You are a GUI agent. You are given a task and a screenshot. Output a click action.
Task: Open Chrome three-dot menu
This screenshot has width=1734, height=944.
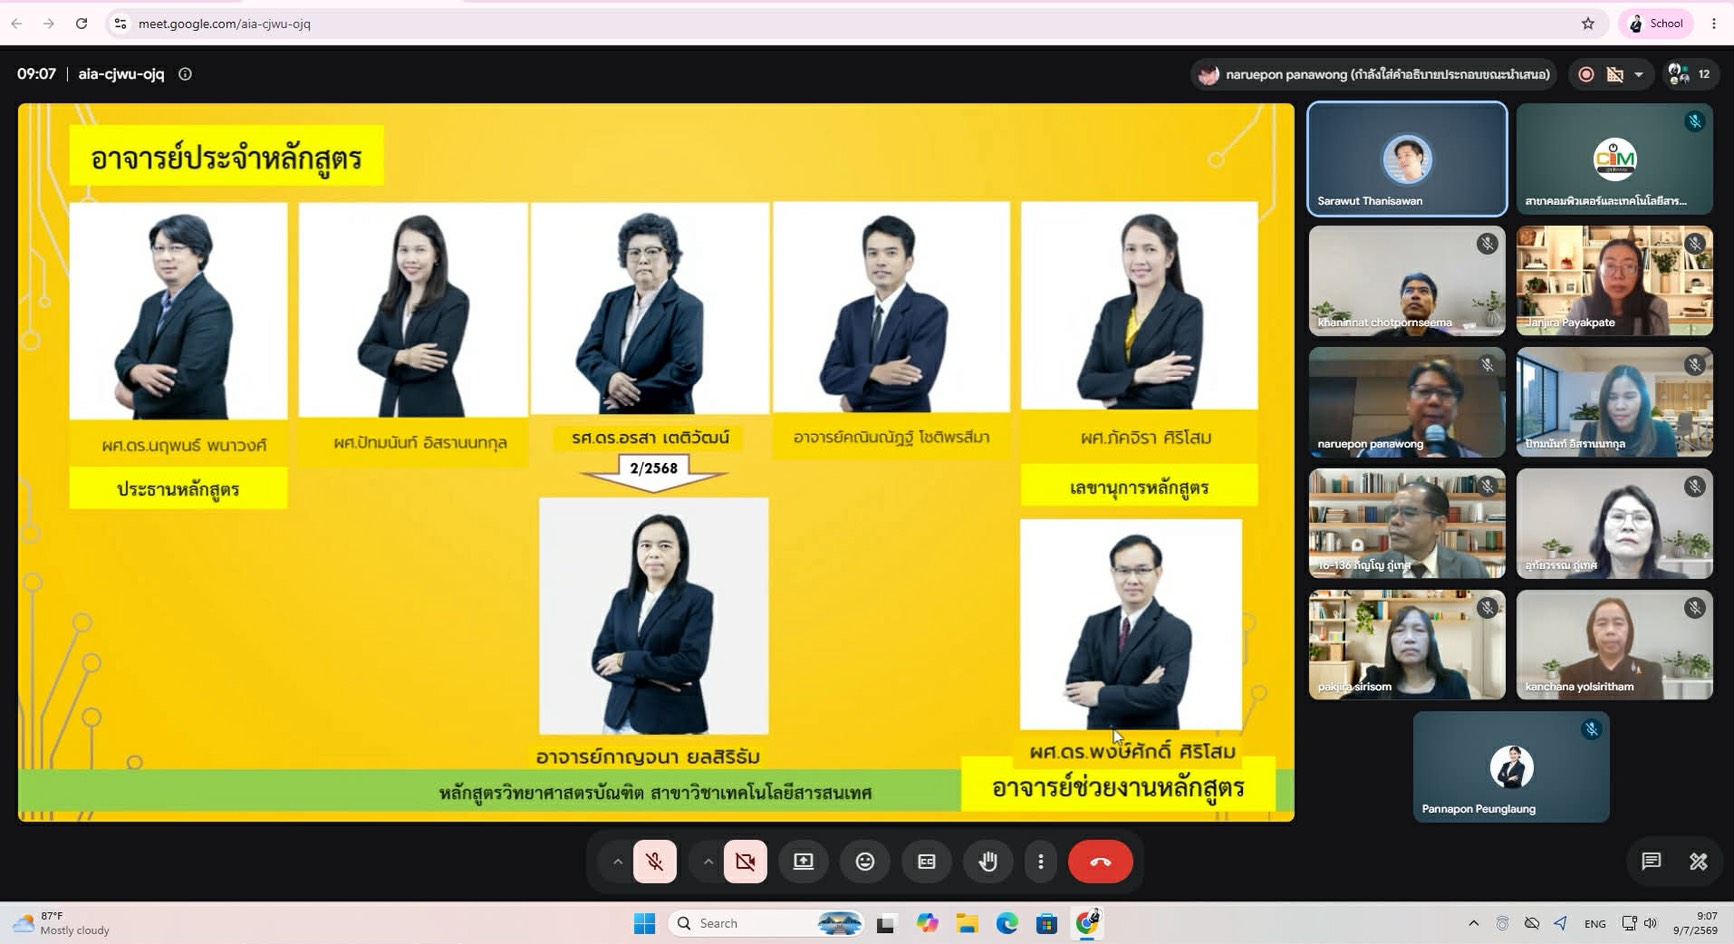1714,23
